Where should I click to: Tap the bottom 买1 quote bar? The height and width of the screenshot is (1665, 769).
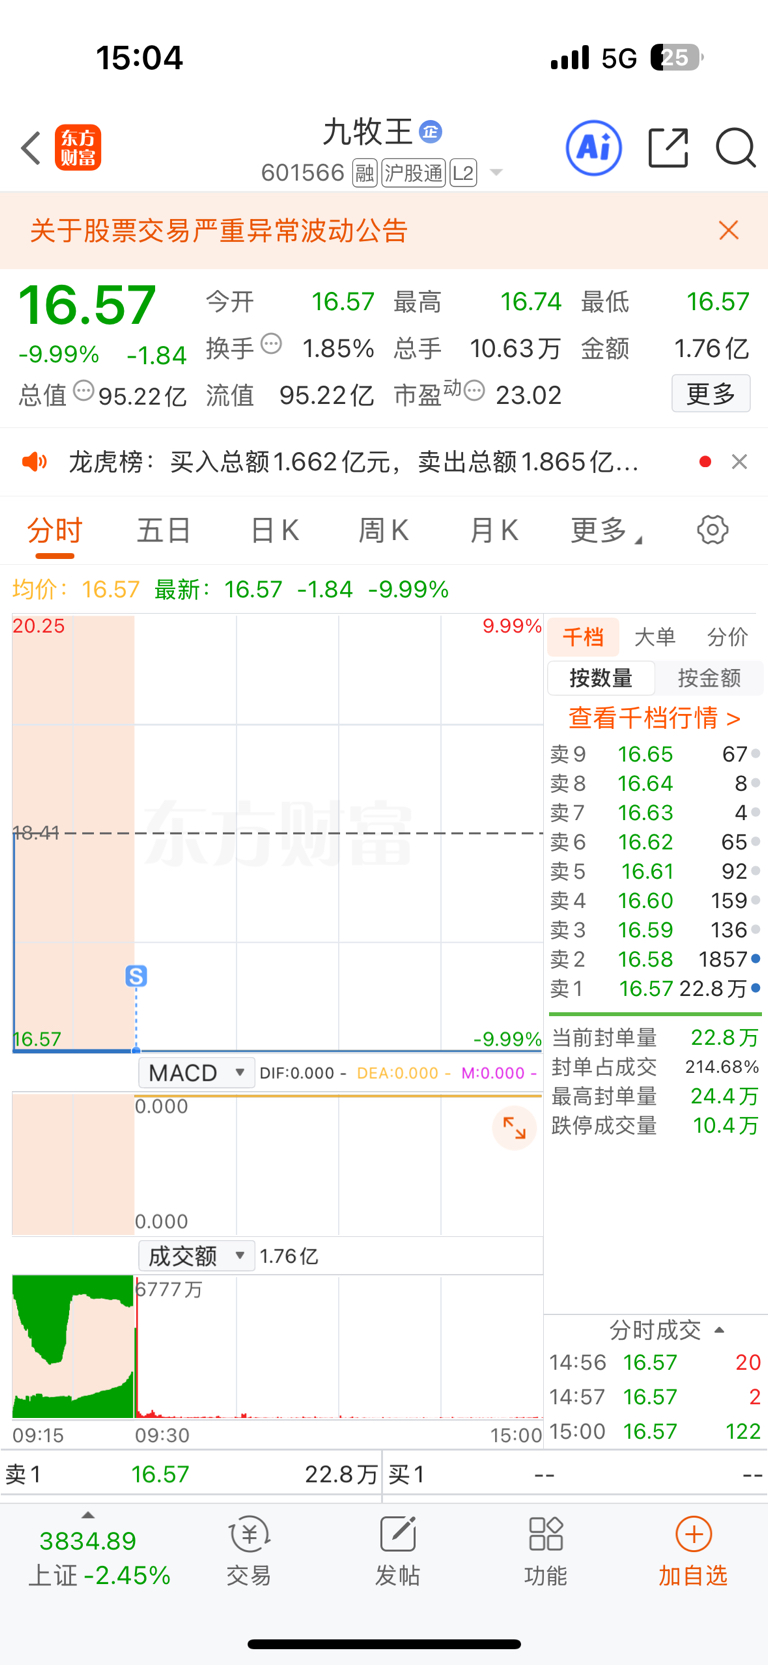pyautogui.click(x=576, y=1474)
